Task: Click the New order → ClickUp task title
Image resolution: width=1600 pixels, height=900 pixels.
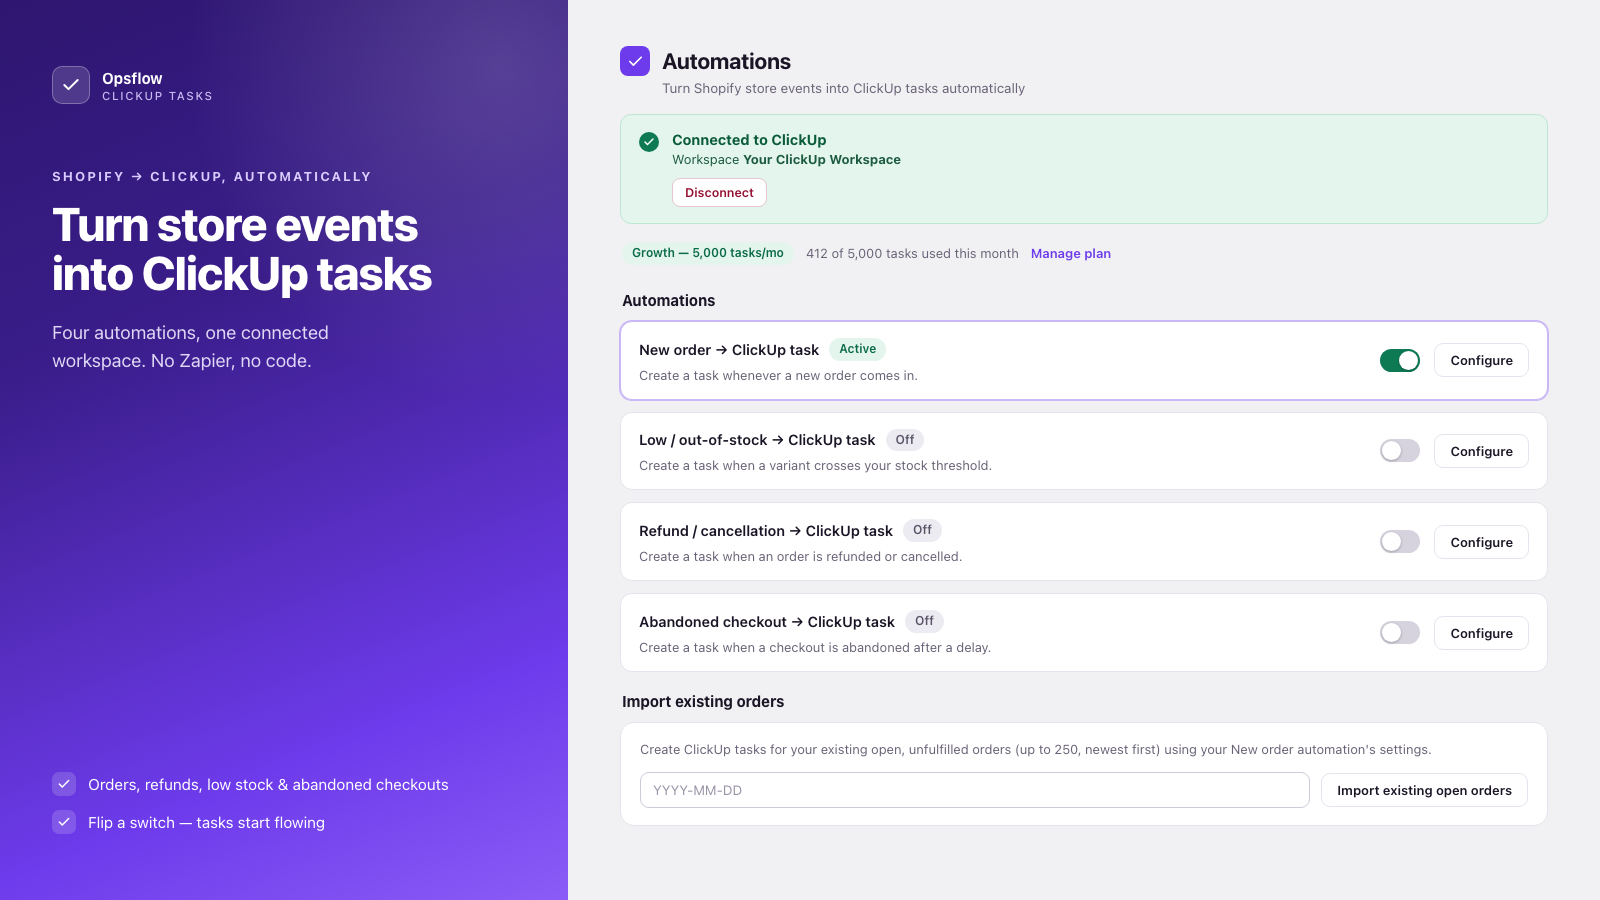Action: (x=729, y=350)
